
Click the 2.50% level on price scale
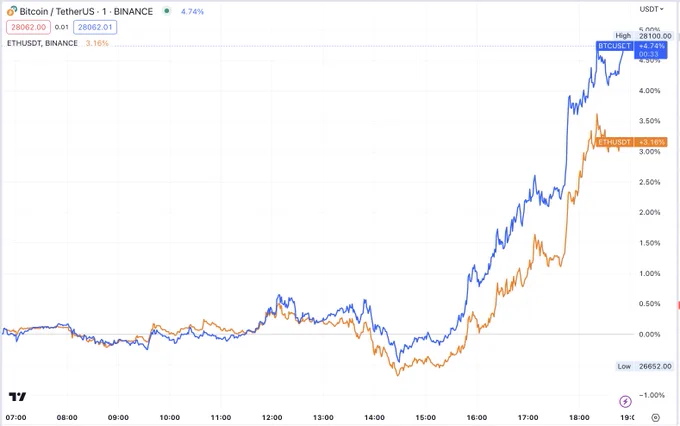pos(649,182)
